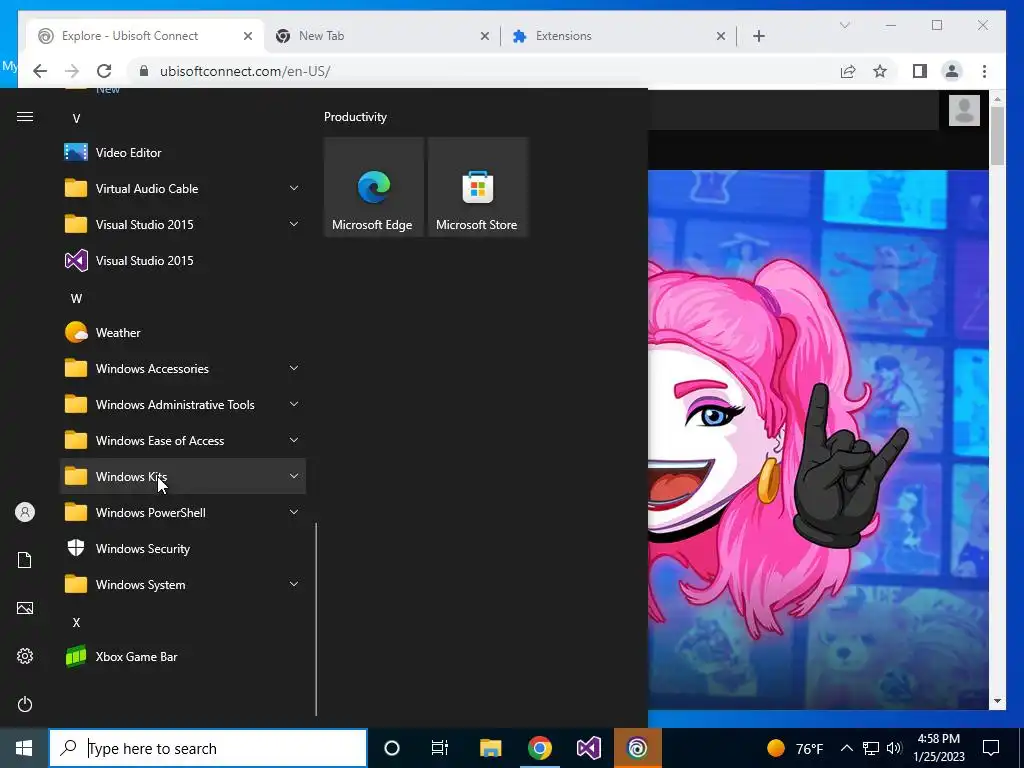This screenshot has height=768, width=1024.
Task: Click the Power button in Start sidebar
Action: click(x=25, y=704)
